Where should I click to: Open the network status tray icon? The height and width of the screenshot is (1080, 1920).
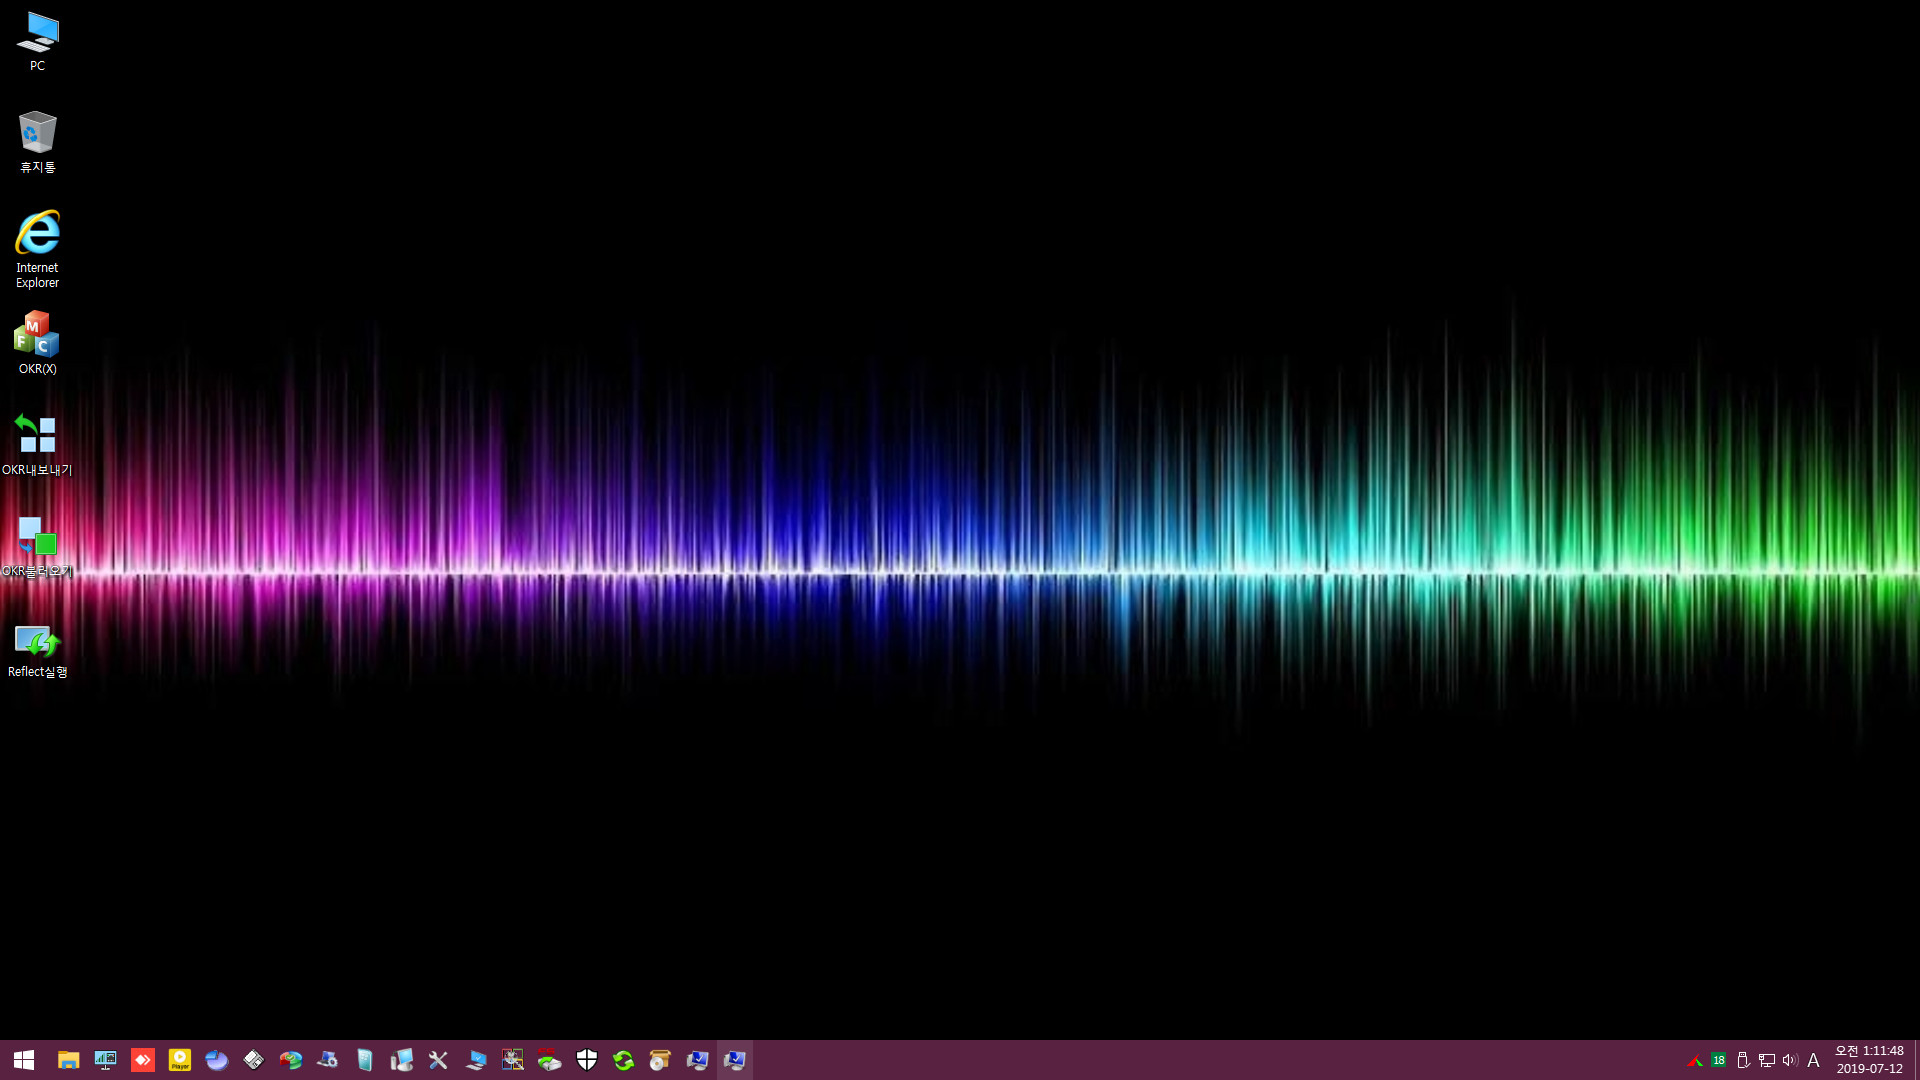pyautogui.click(x=1767, y=1061)
